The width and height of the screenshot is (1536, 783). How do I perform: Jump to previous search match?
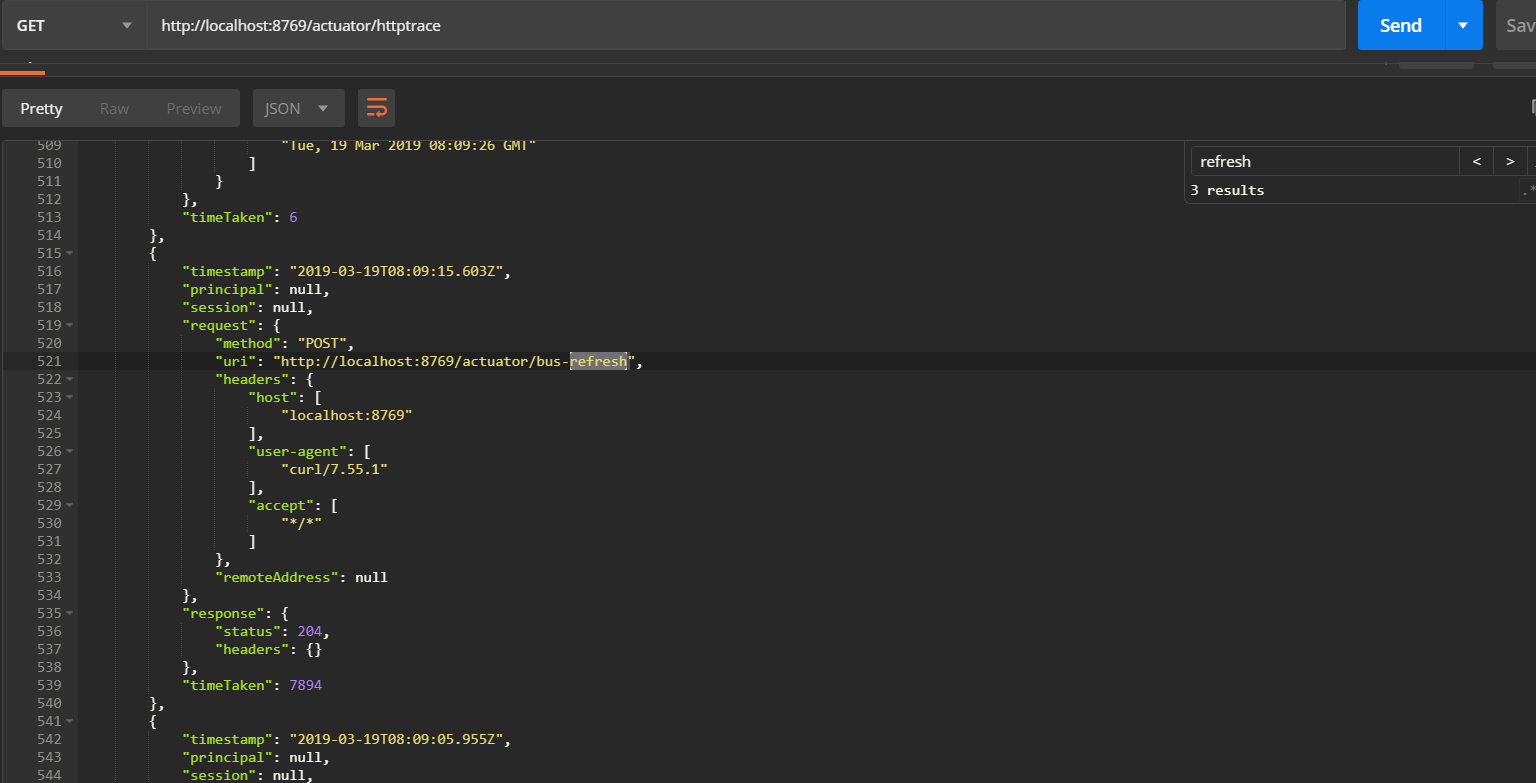[1476, 161]
